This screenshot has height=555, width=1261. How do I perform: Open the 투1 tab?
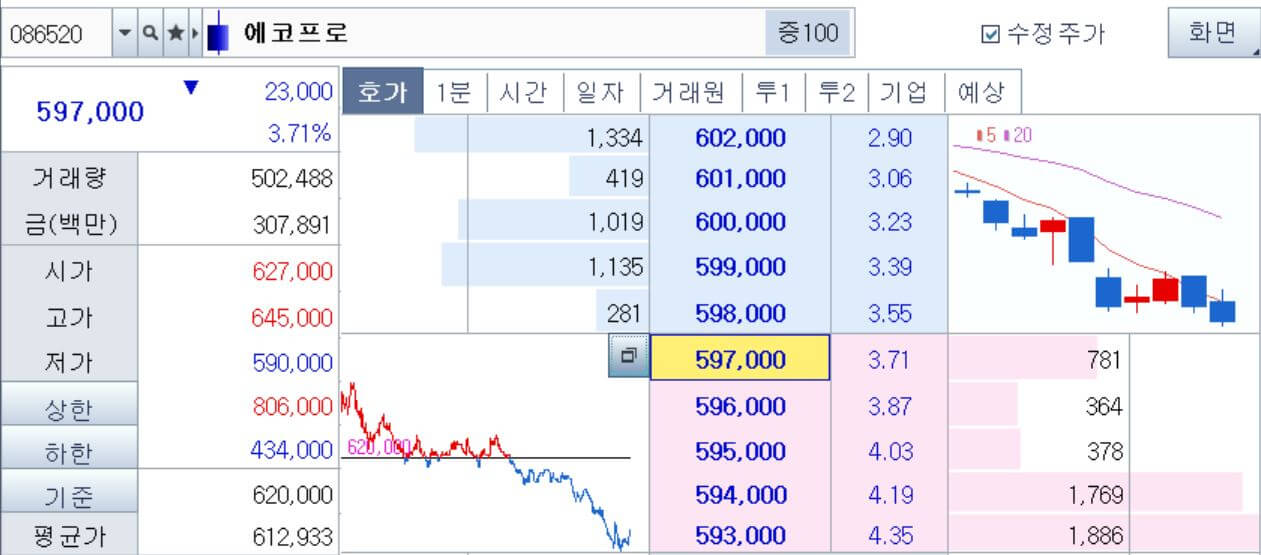tap(773, 92)
